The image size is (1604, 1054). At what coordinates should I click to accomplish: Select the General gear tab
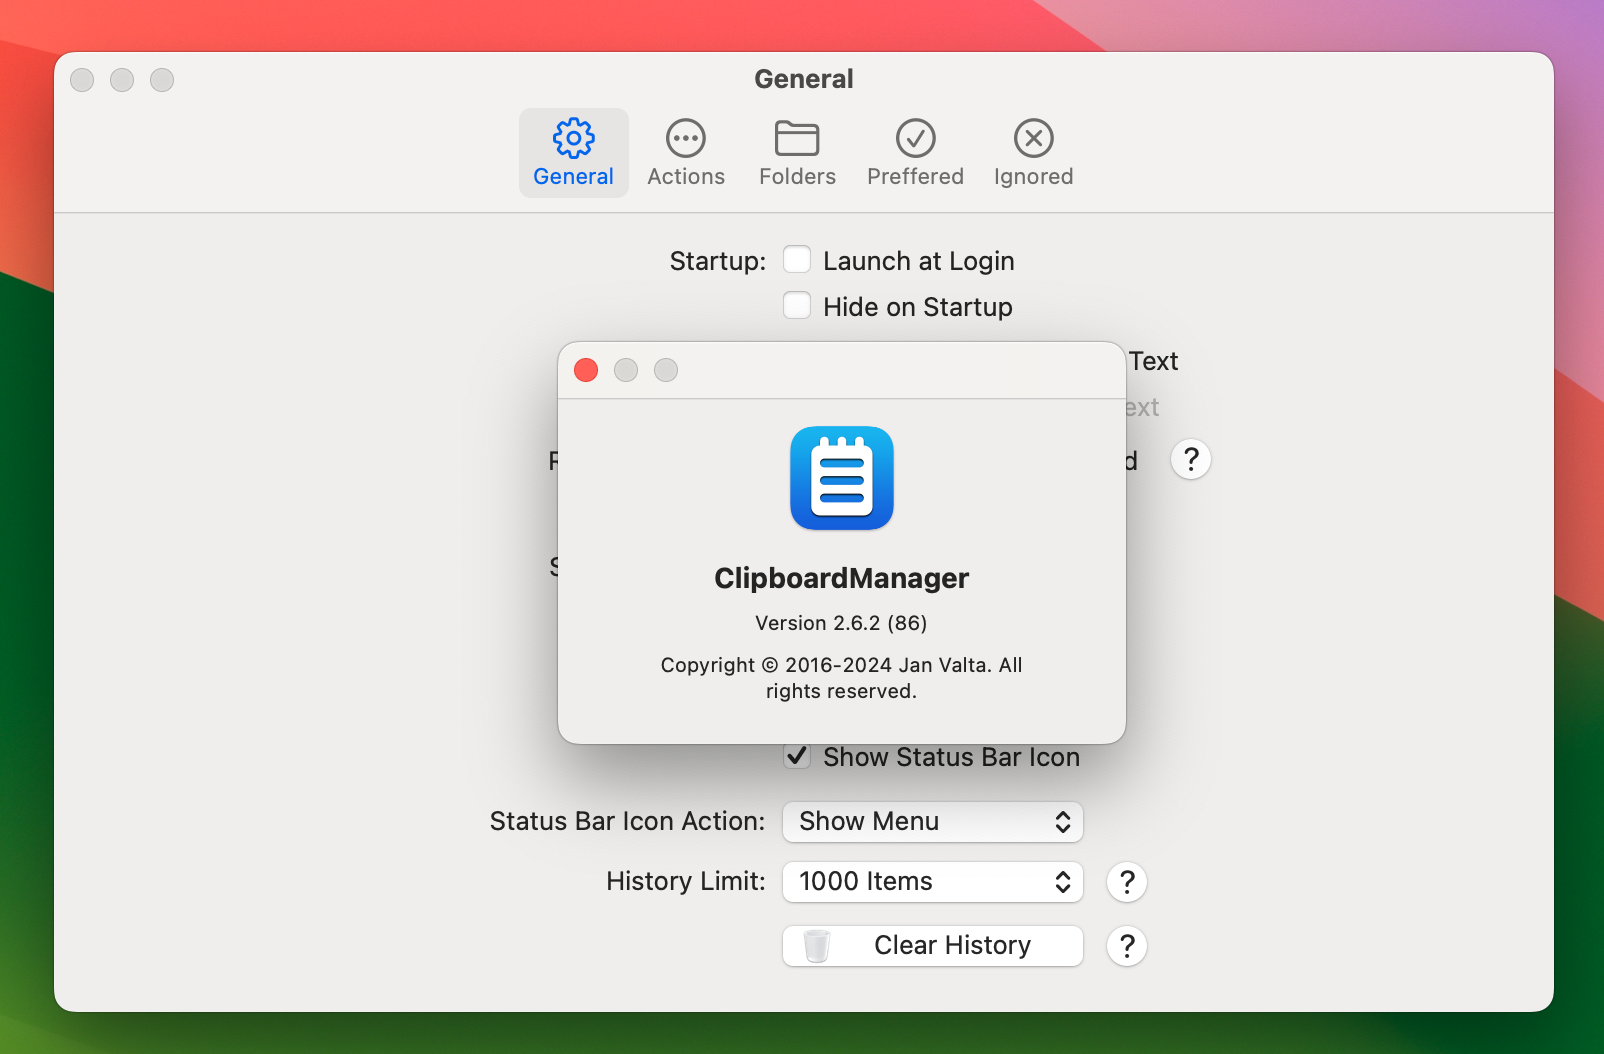573,153
